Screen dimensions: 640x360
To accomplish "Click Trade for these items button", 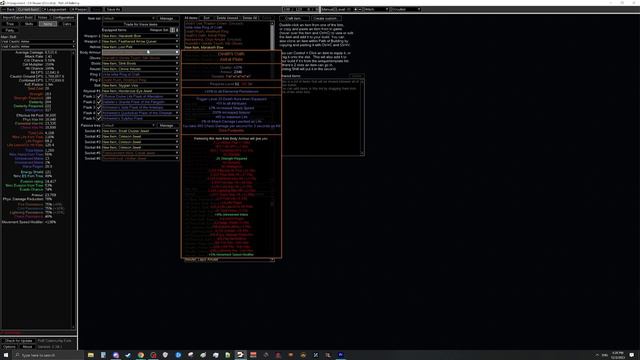I will [x=140, y=24].
